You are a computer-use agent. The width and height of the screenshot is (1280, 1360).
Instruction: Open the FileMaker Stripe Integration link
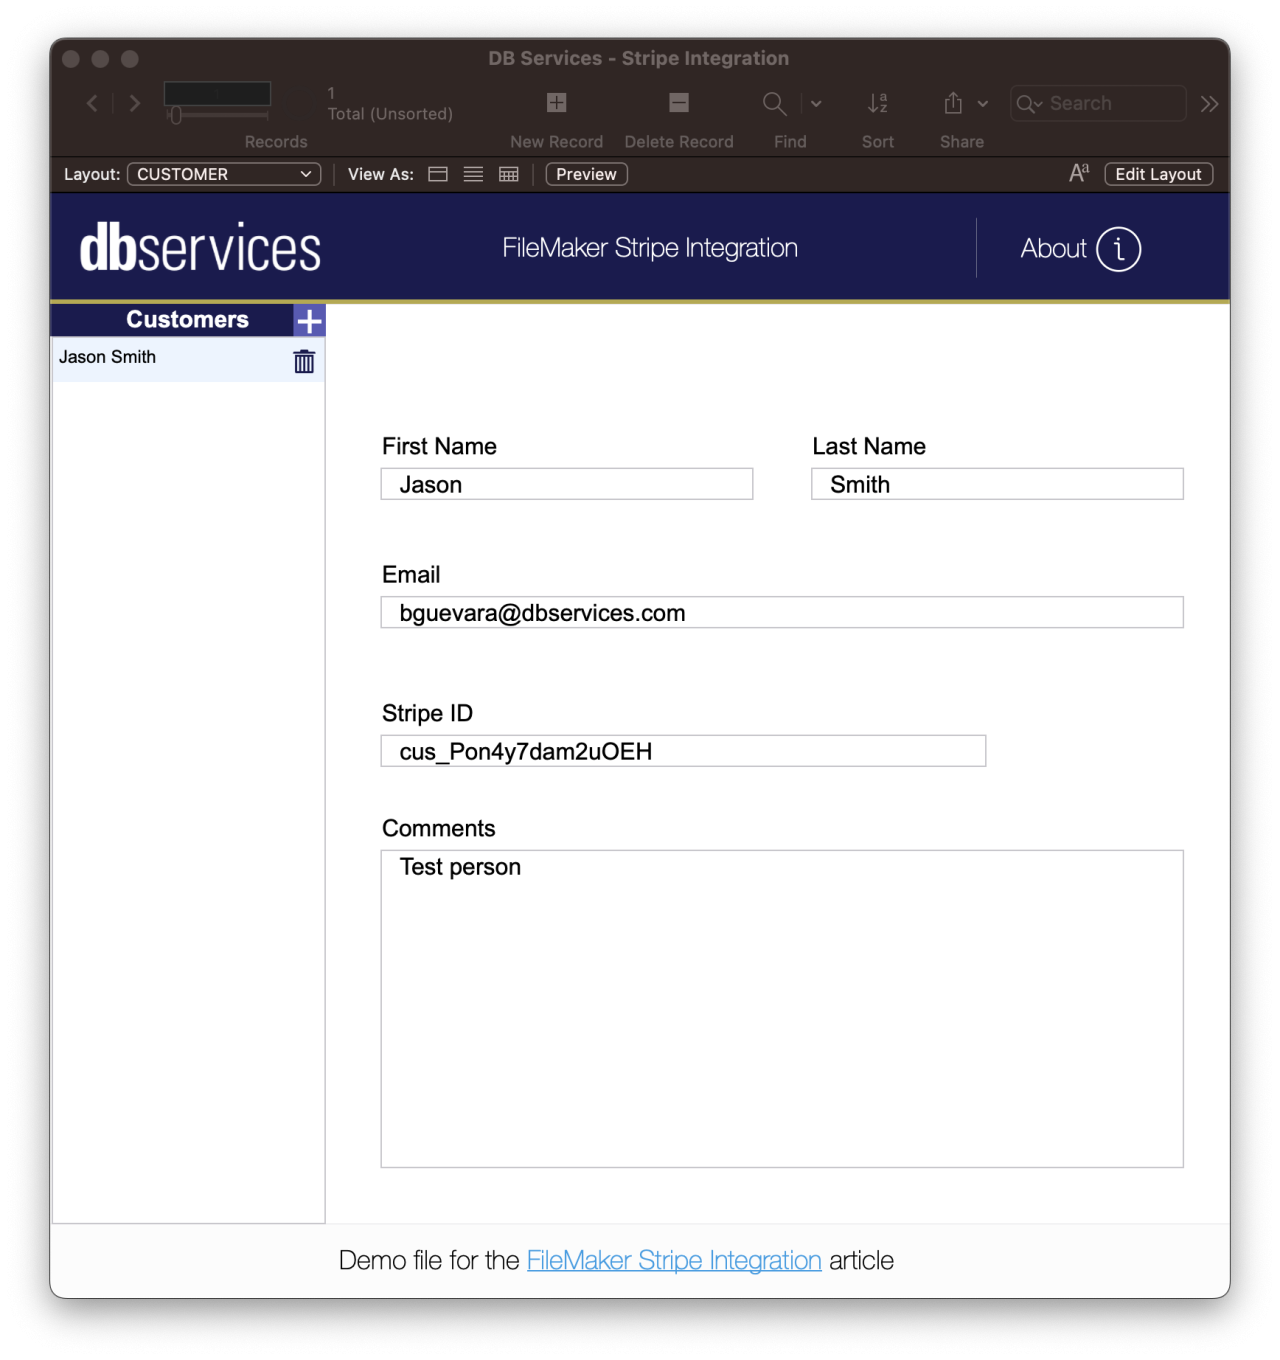pyautogui.click(x=674, y=1260)
